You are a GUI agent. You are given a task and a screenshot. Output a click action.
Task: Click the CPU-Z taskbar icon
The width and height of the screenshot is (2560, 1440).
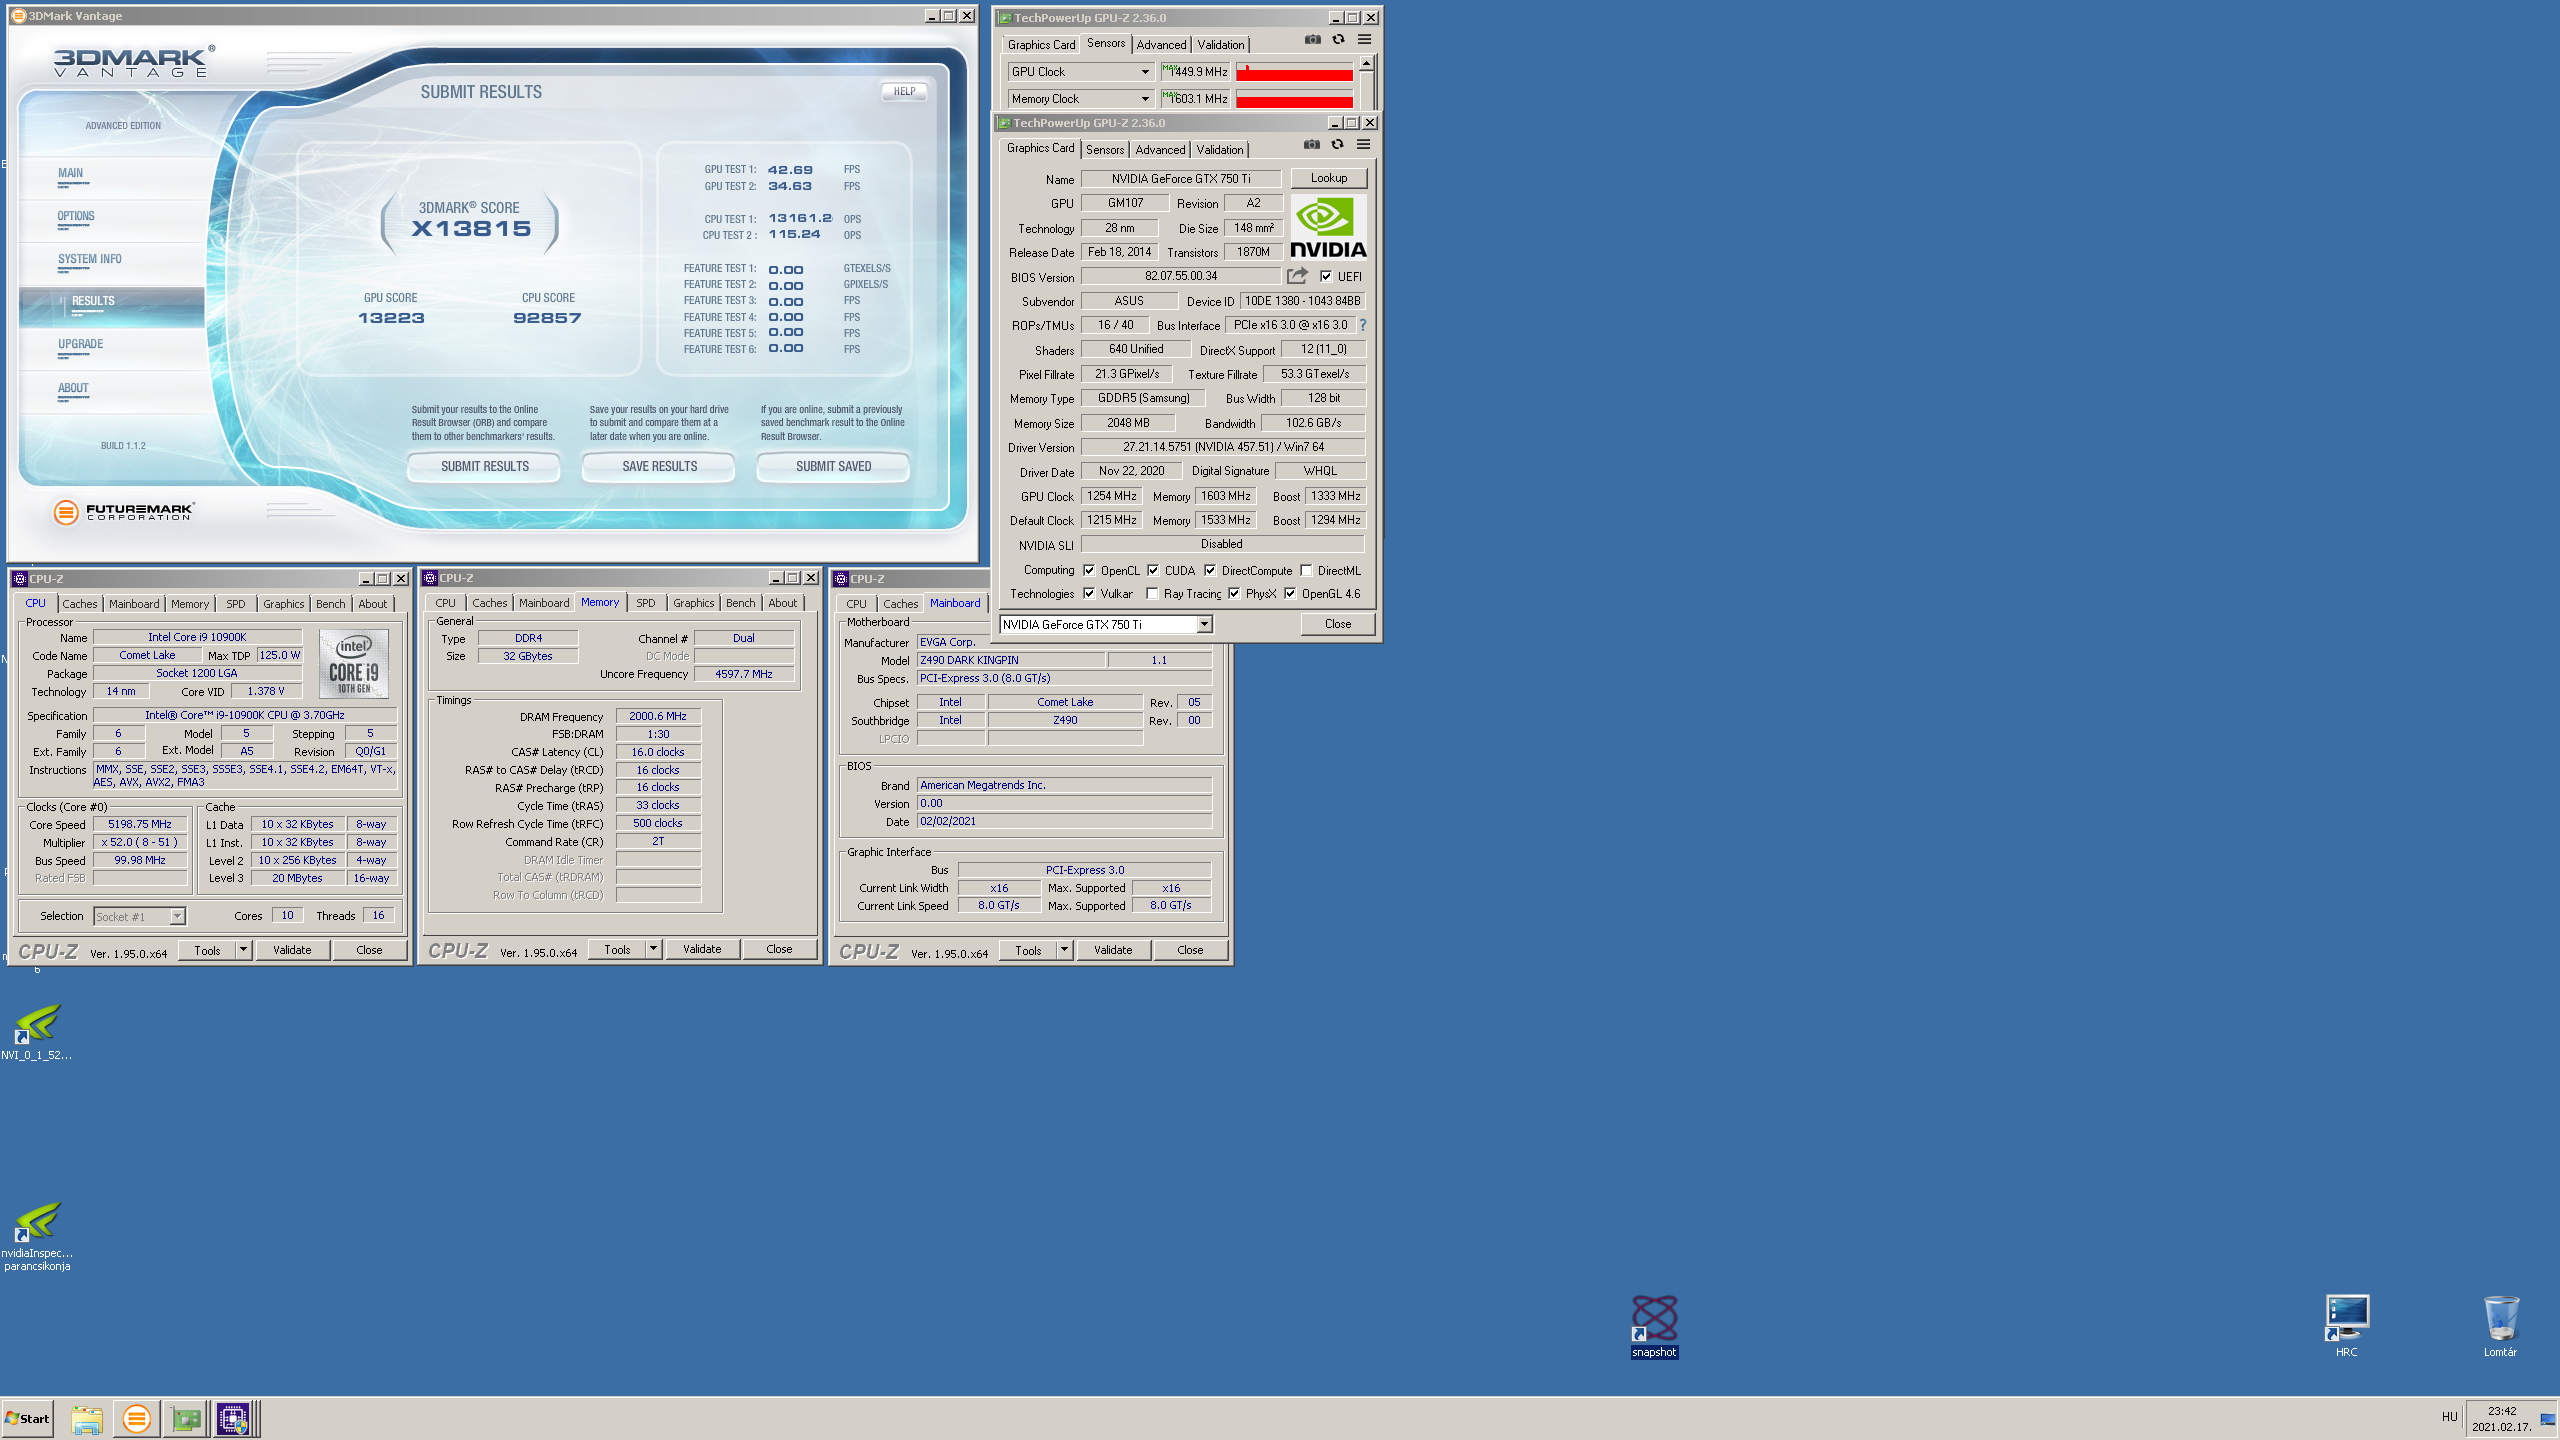coord(233,1418)
